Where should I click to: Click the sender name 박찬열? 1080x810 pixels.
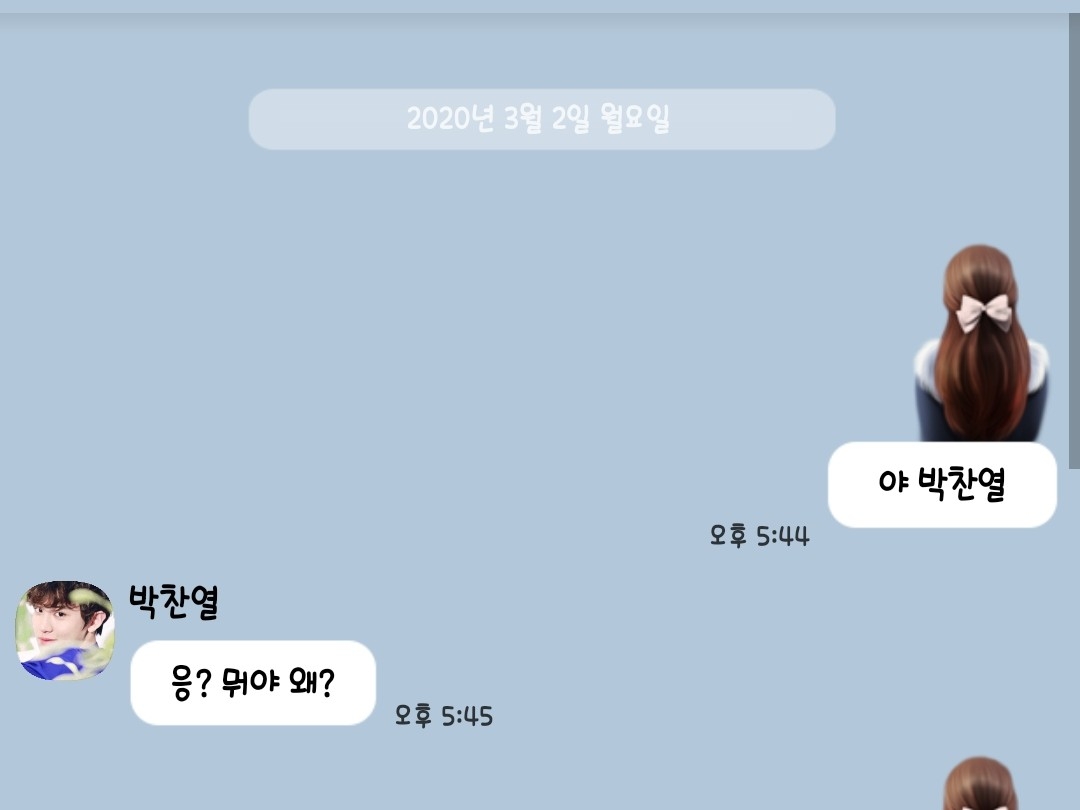(174, 602)
